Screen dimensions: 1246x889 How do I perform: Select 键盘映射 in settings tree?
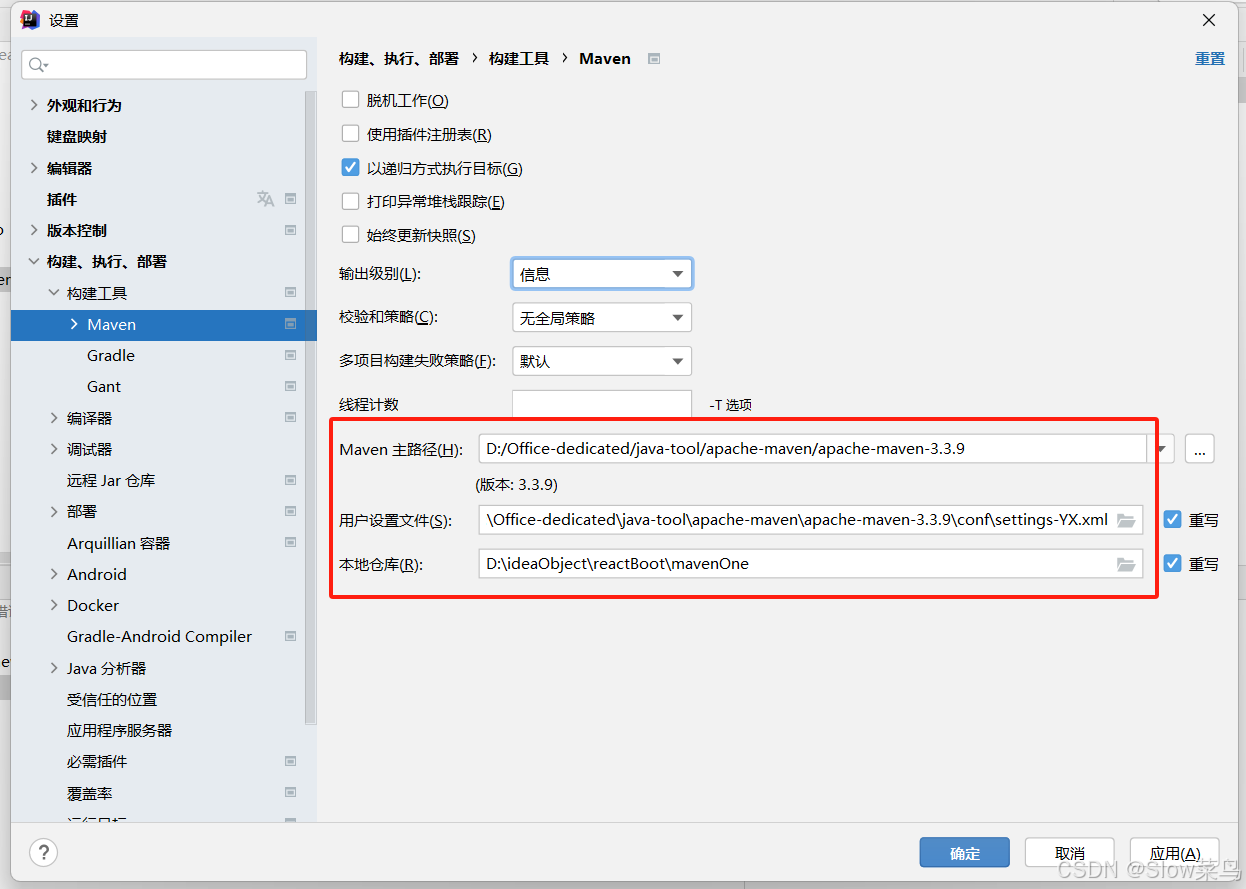[x=77, y=137]
